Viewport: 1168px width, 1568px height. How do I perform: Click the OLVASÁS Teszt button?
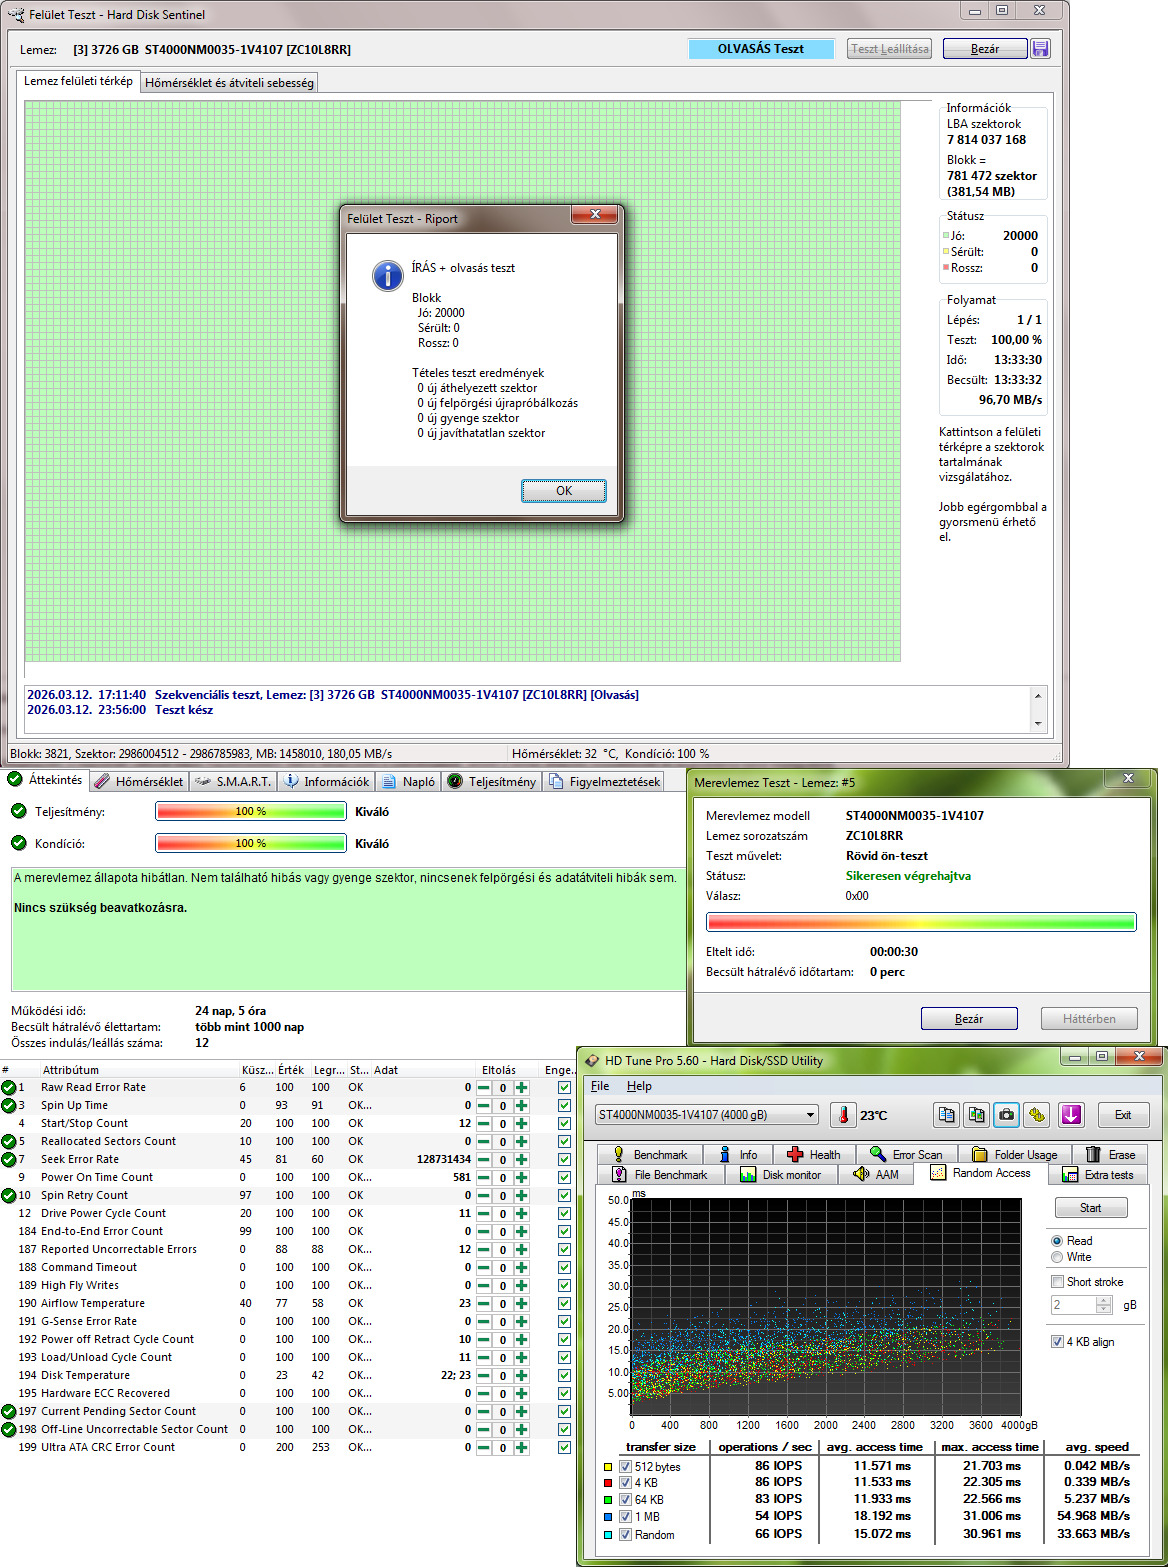pyautogui.click(x=761, y=49)
